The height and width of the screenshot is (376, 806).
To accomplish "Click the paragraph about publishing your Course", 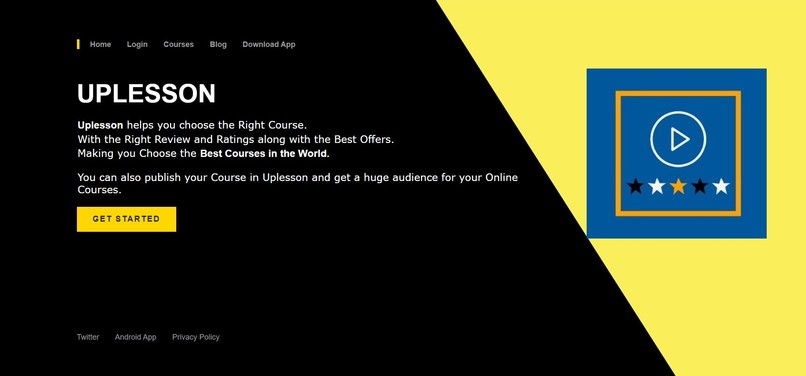I will pos(298,184).
